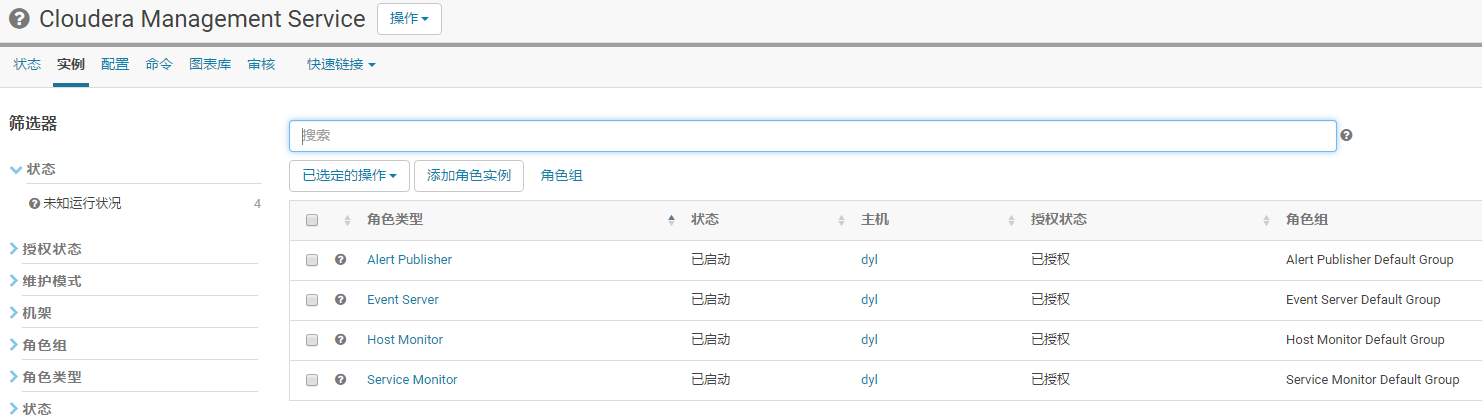1482x416 pixels.
Task: Open the 已选定的操作 dropdown
Action: click(349, 175)
